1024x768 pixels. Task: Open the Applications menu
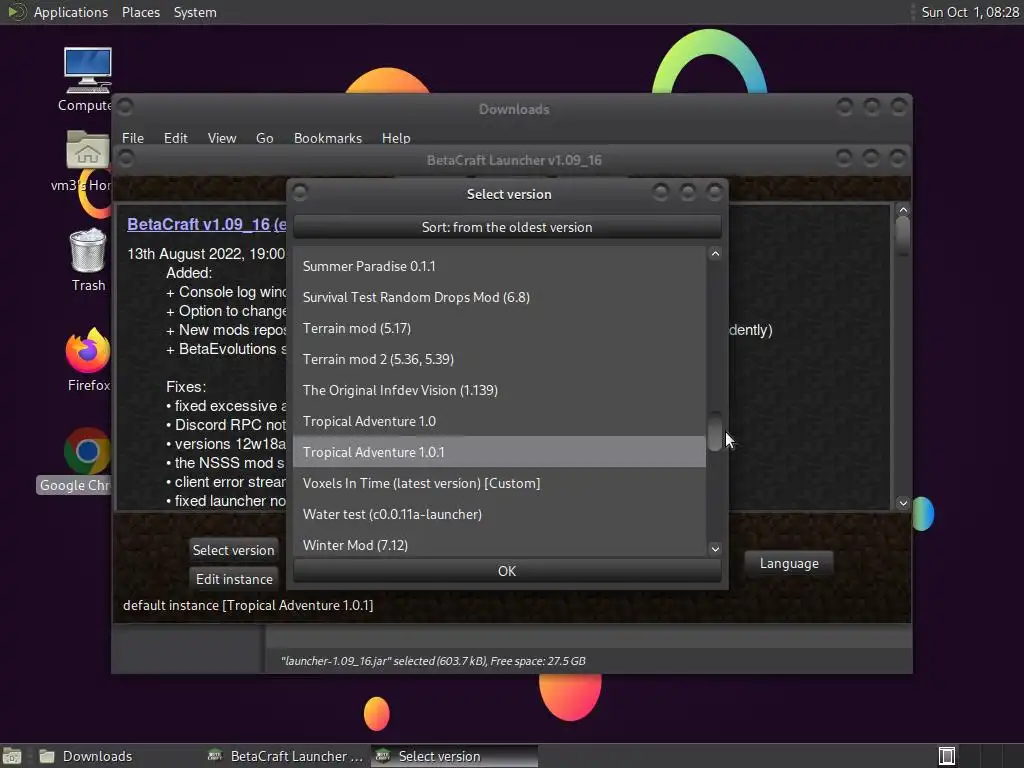[71, 12]
